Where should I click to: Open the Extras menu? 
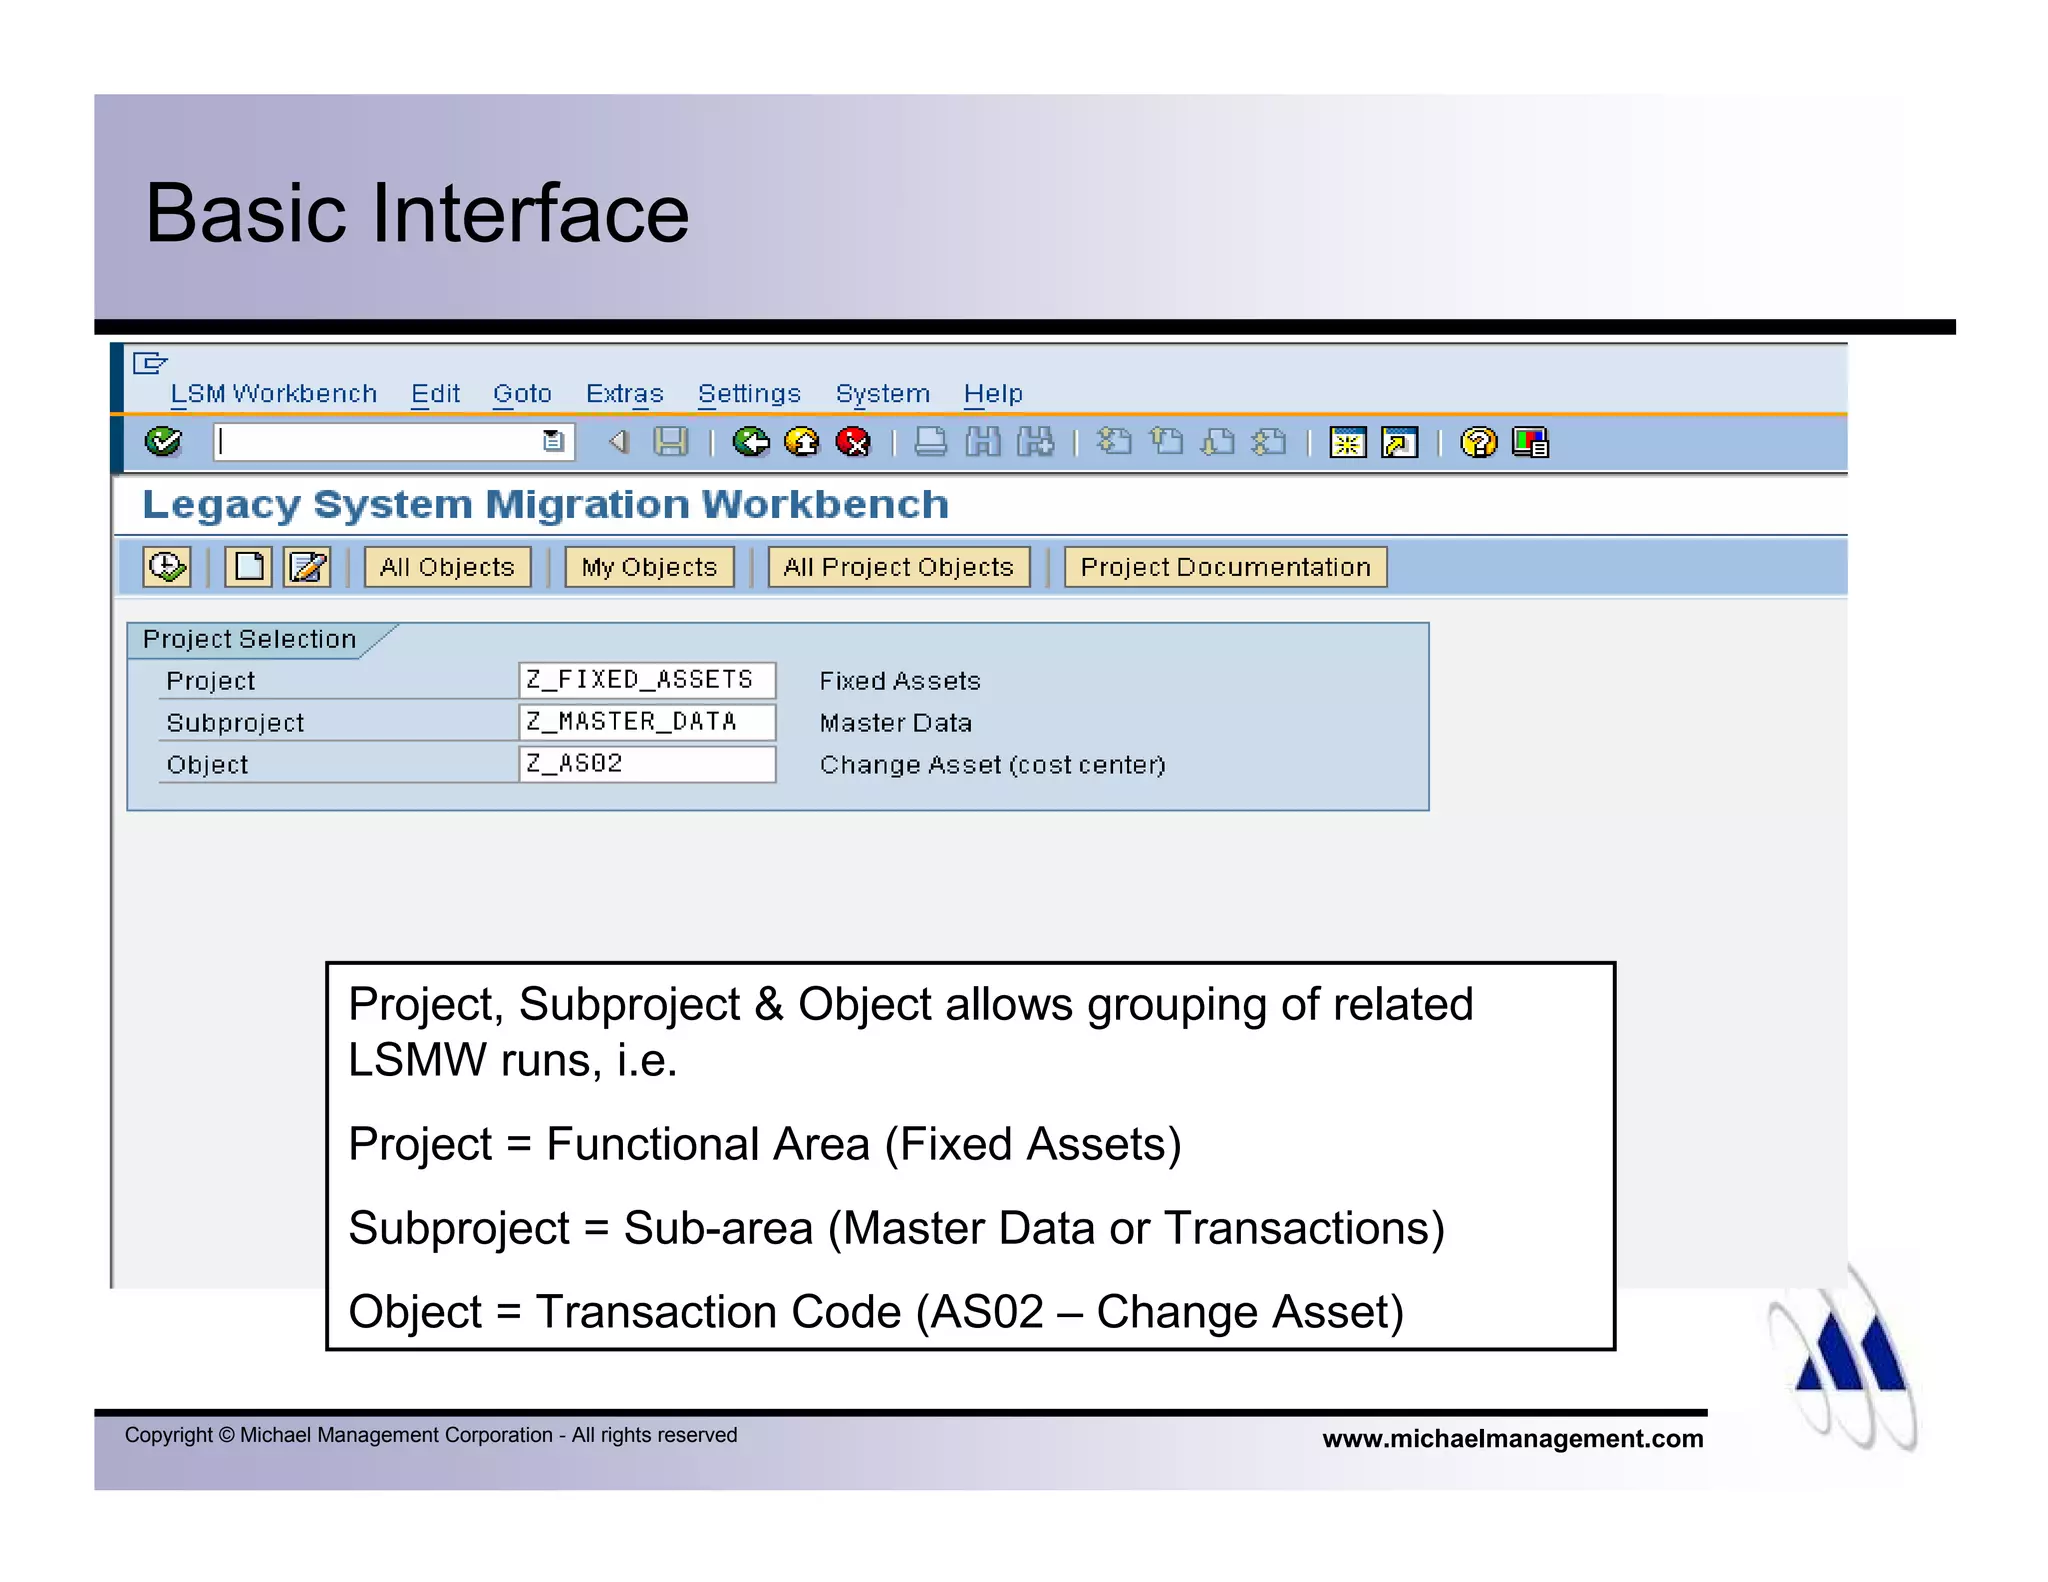624,394
